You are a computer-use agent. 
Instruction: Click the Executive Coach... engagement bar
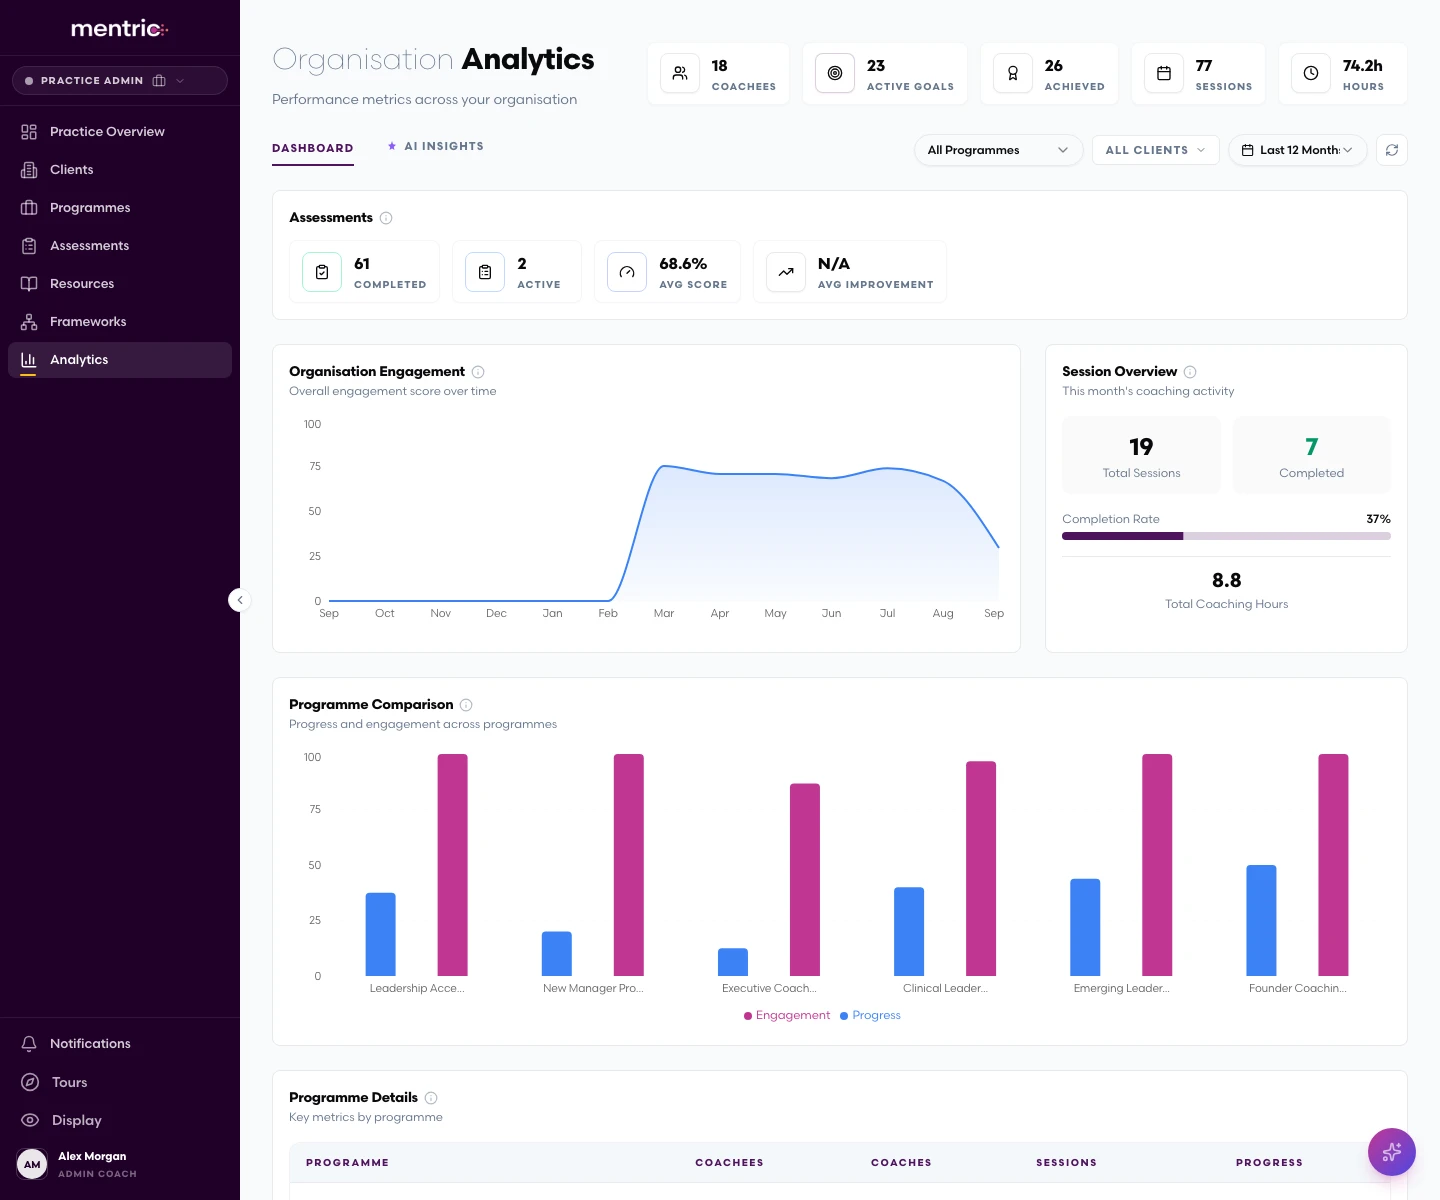tap(805, 880)
